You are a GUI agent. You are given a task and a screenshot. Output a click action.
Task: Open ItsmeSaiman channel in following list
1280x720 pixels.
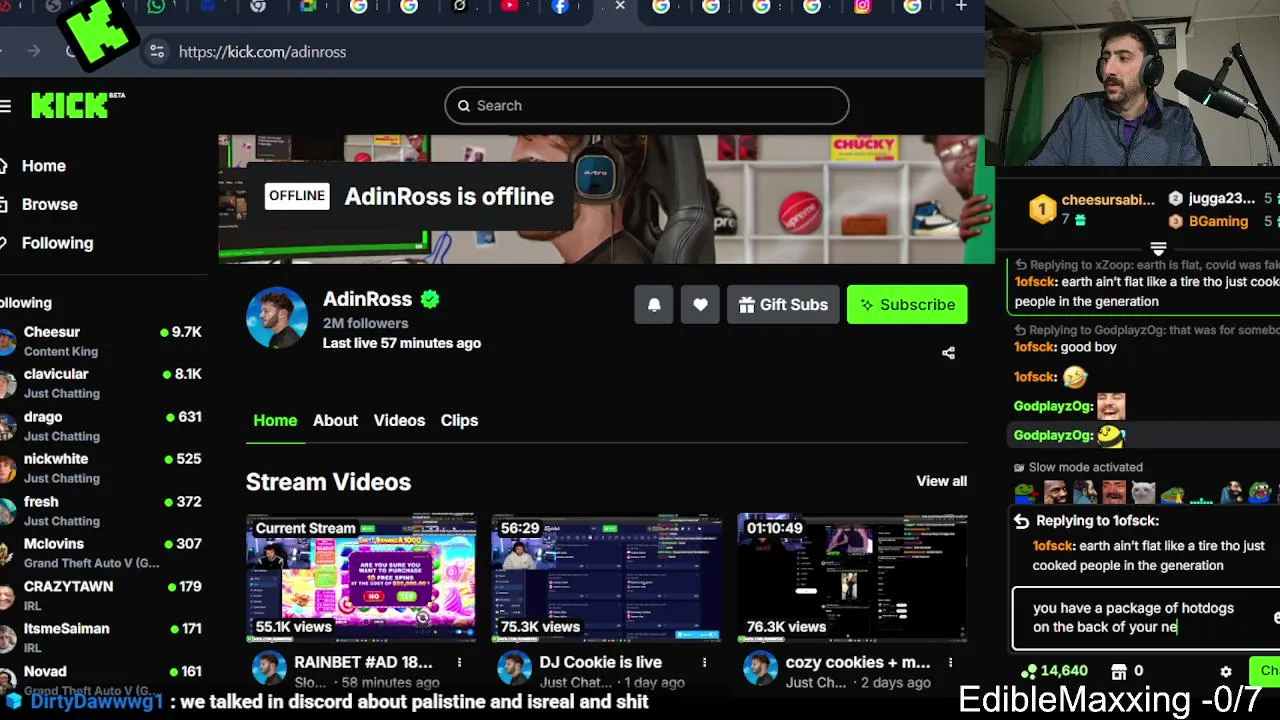pos(101,638)
